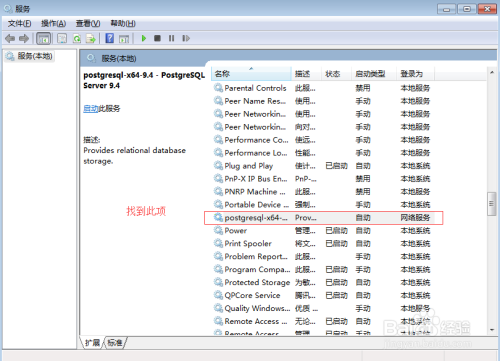Click the gear icon beside PNRP Machine

tap(218, 191)
